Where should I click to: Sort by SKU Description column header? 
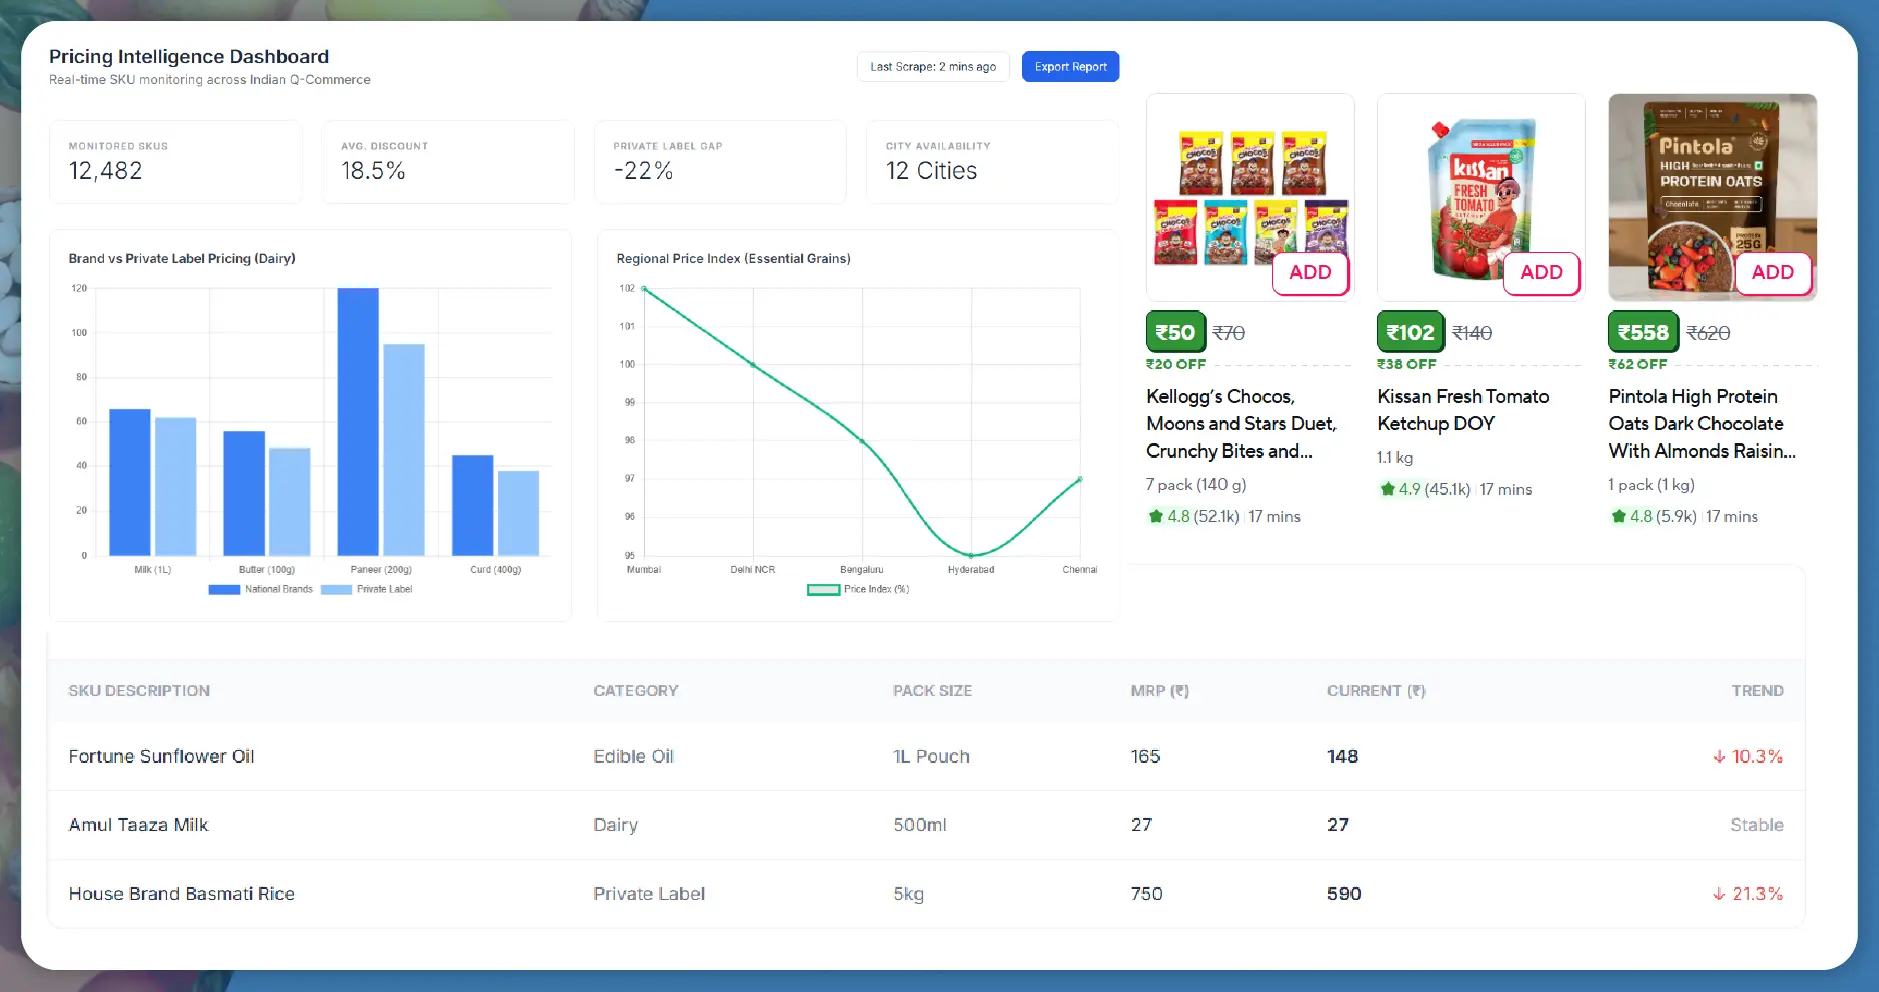tap(139, 691)
